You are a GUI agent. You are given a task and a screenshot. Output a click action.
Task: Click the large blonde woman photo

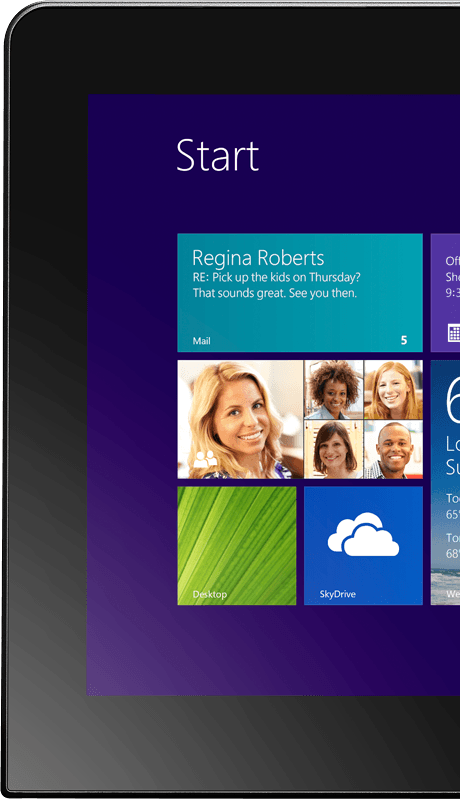pyautogui.click(x=240, y=419)
